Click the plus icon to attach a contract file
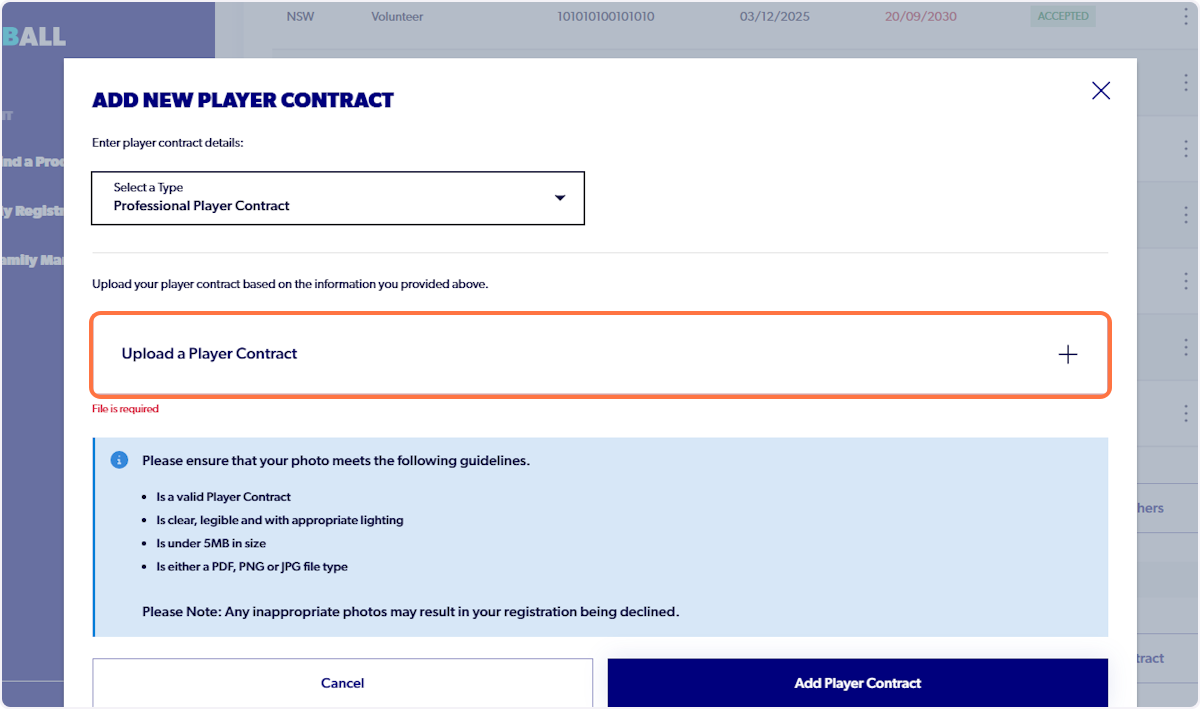This screenshot has width=1200, height=709. (x=1068, y=354)
